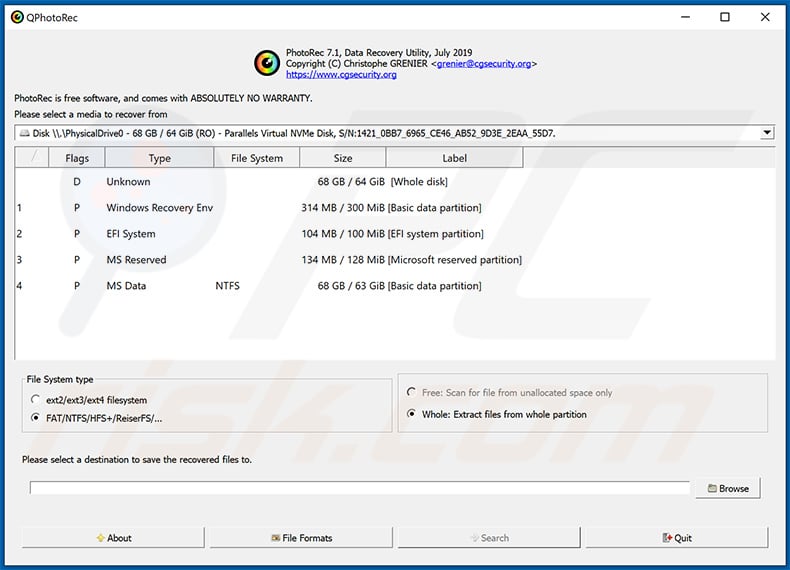Viewport: 790px width, 570px height.
Task: Minimize the QPhotoRec window
Action: coord(685,17)
